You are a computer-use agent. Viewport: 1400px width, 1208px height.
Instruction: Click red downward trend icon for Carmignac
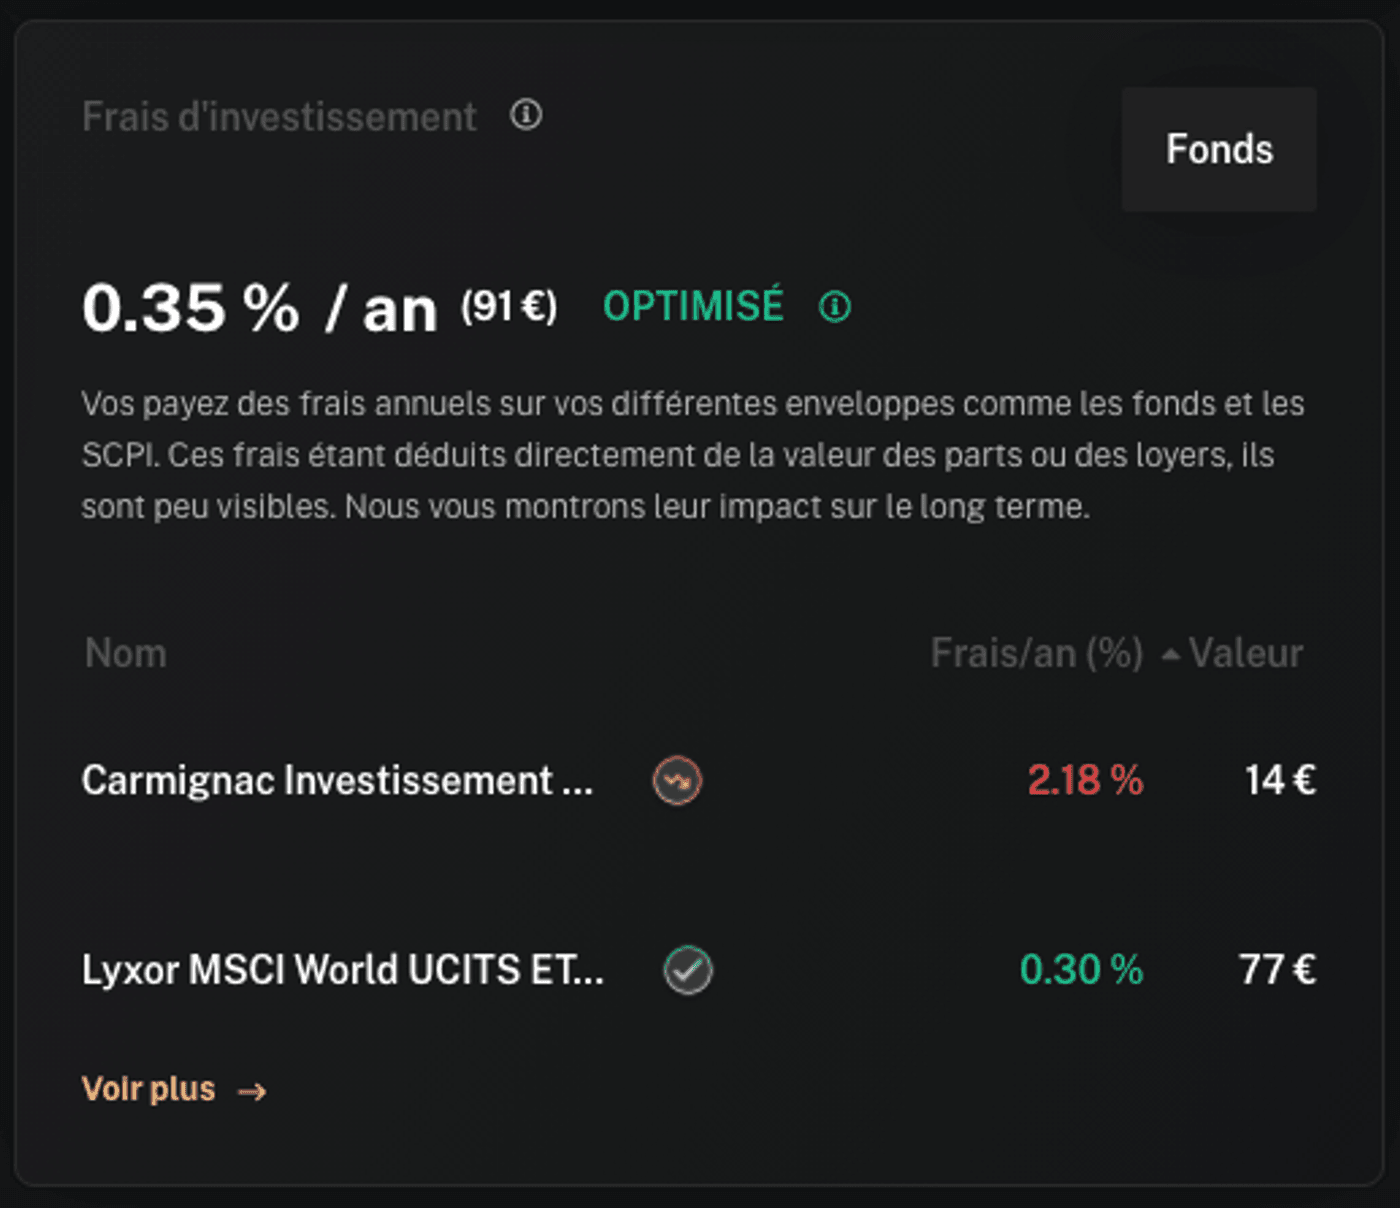pos(677,781)
